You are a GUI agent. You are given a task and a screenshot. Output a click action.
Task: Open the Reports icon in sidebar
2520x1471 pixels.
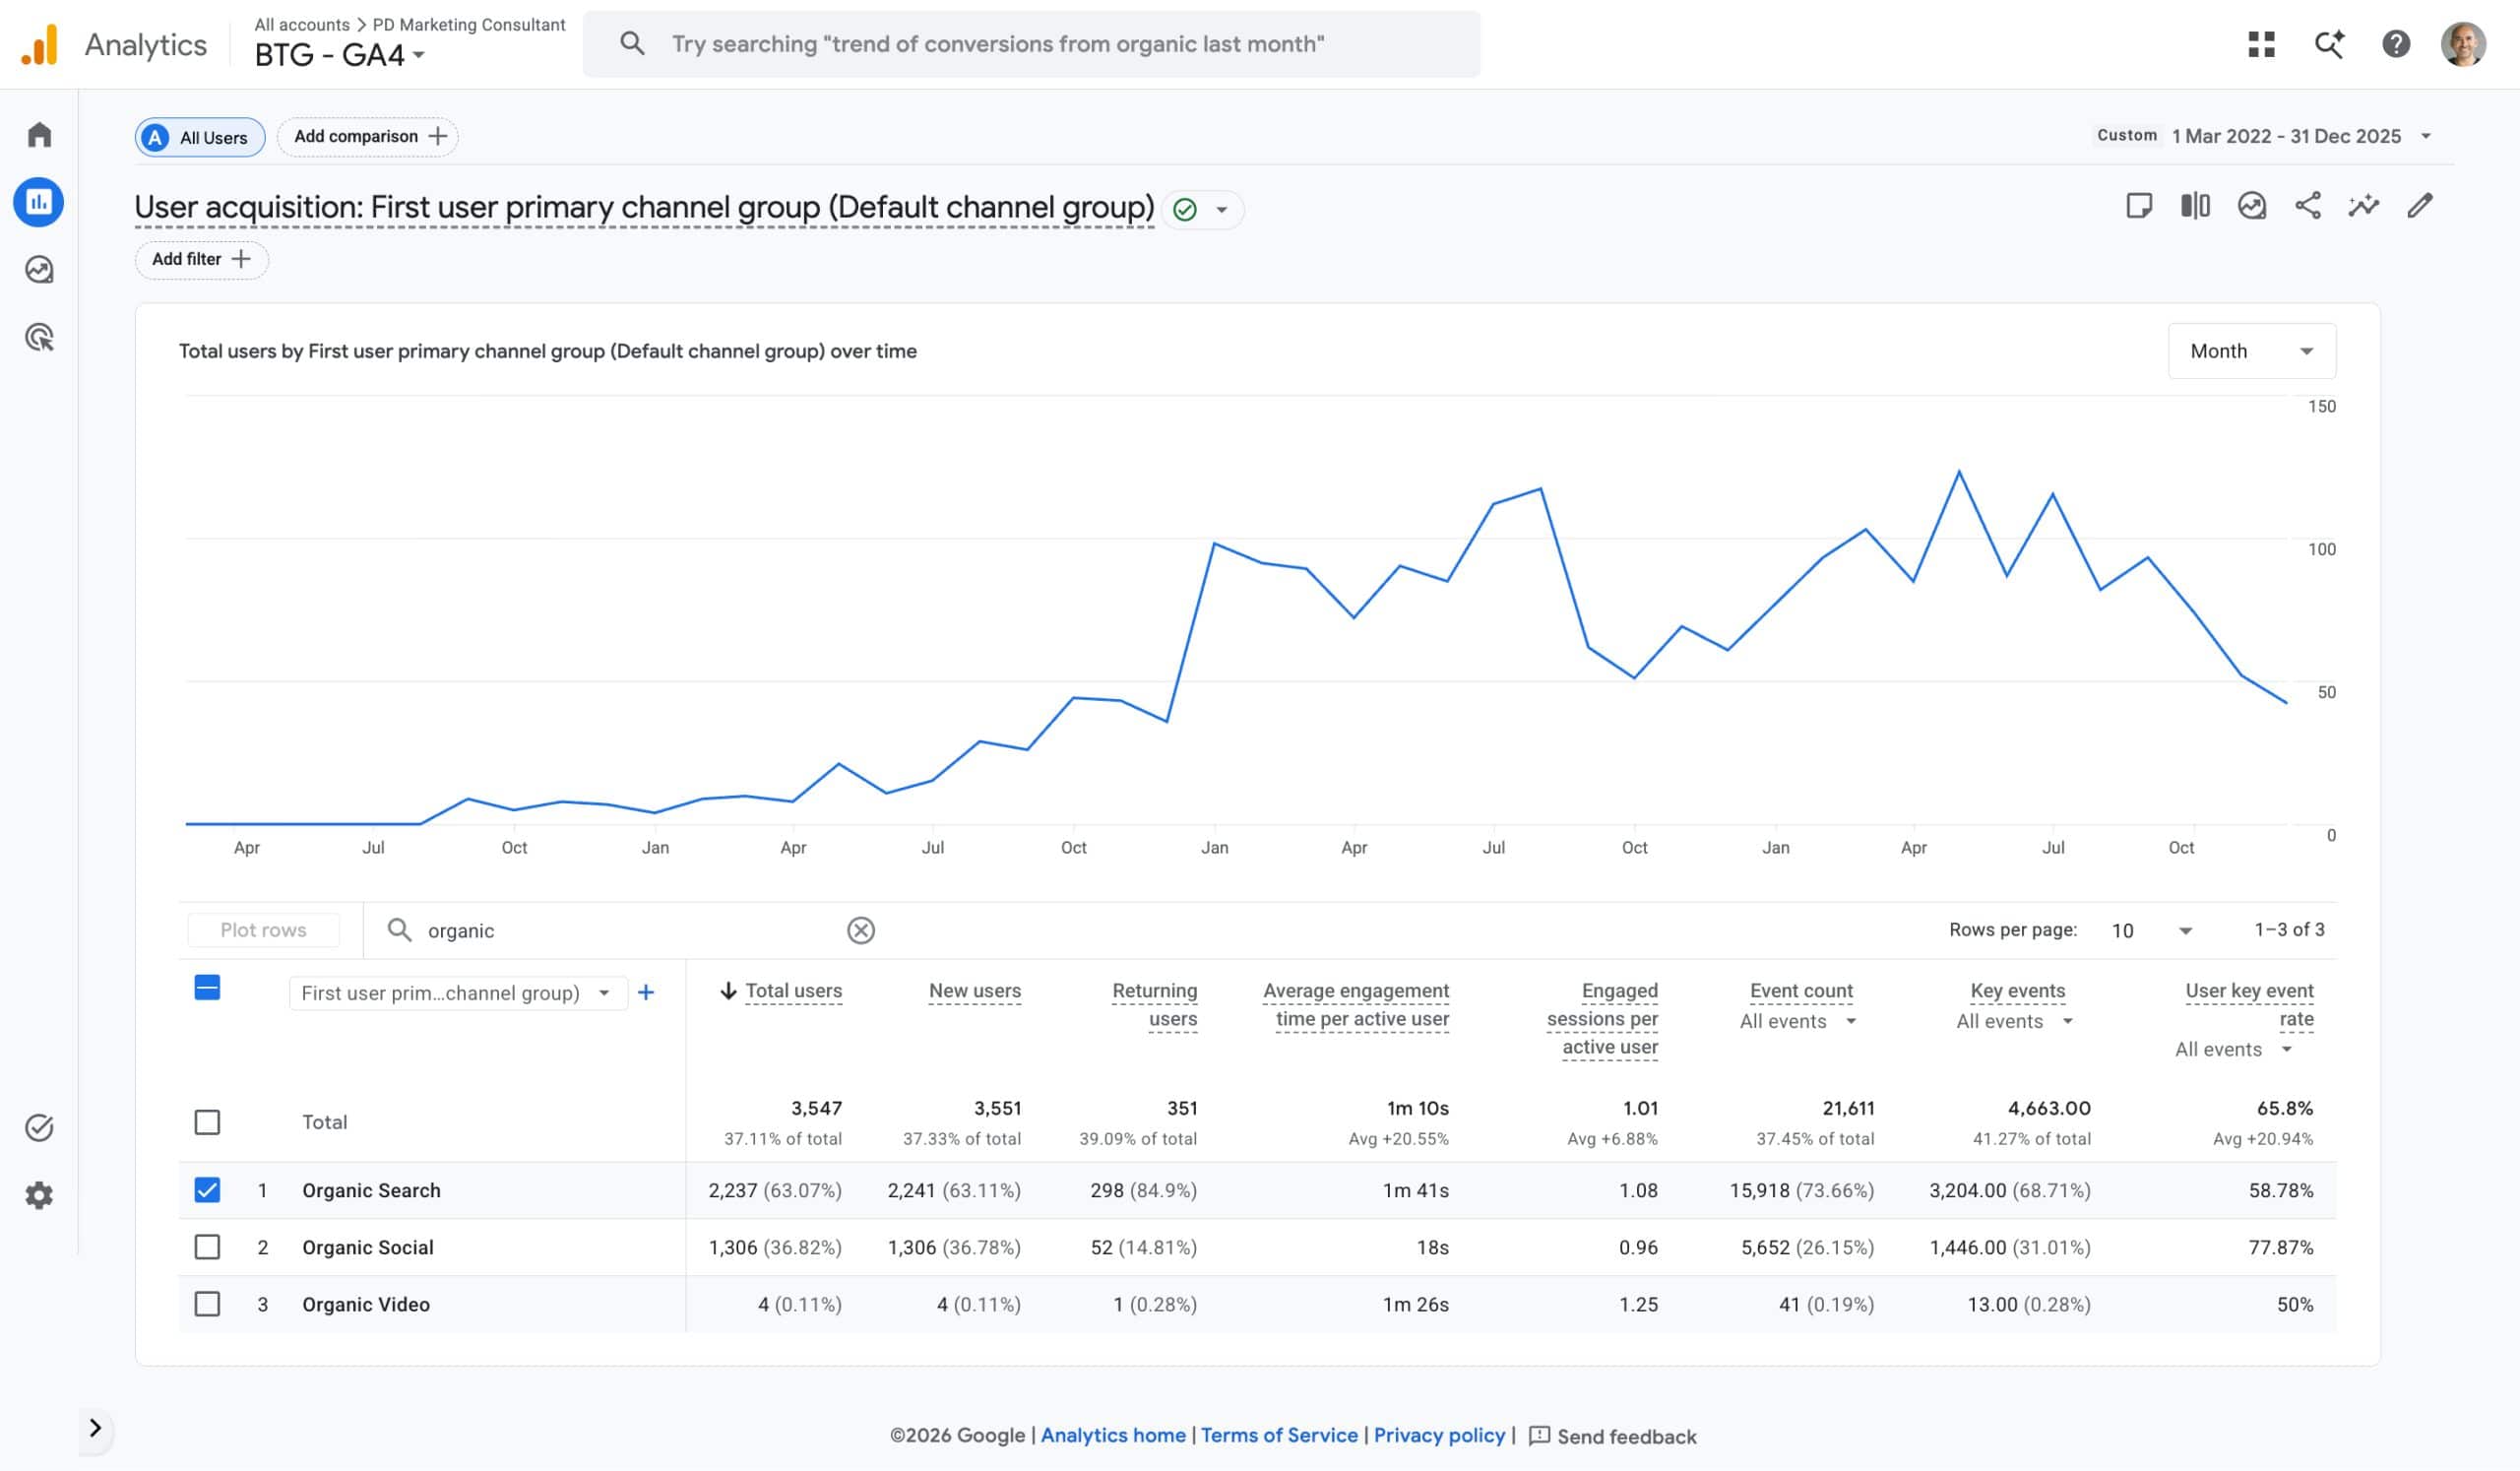pyautogui.click(x=39, y=202)
